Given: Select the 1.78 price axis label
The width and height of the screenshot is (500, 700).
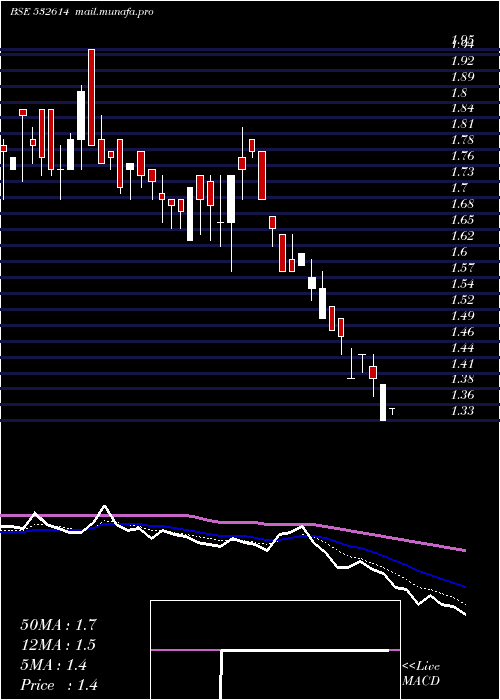Looking at the screenshot, I should pyautogui.click(x=462, y=140).
